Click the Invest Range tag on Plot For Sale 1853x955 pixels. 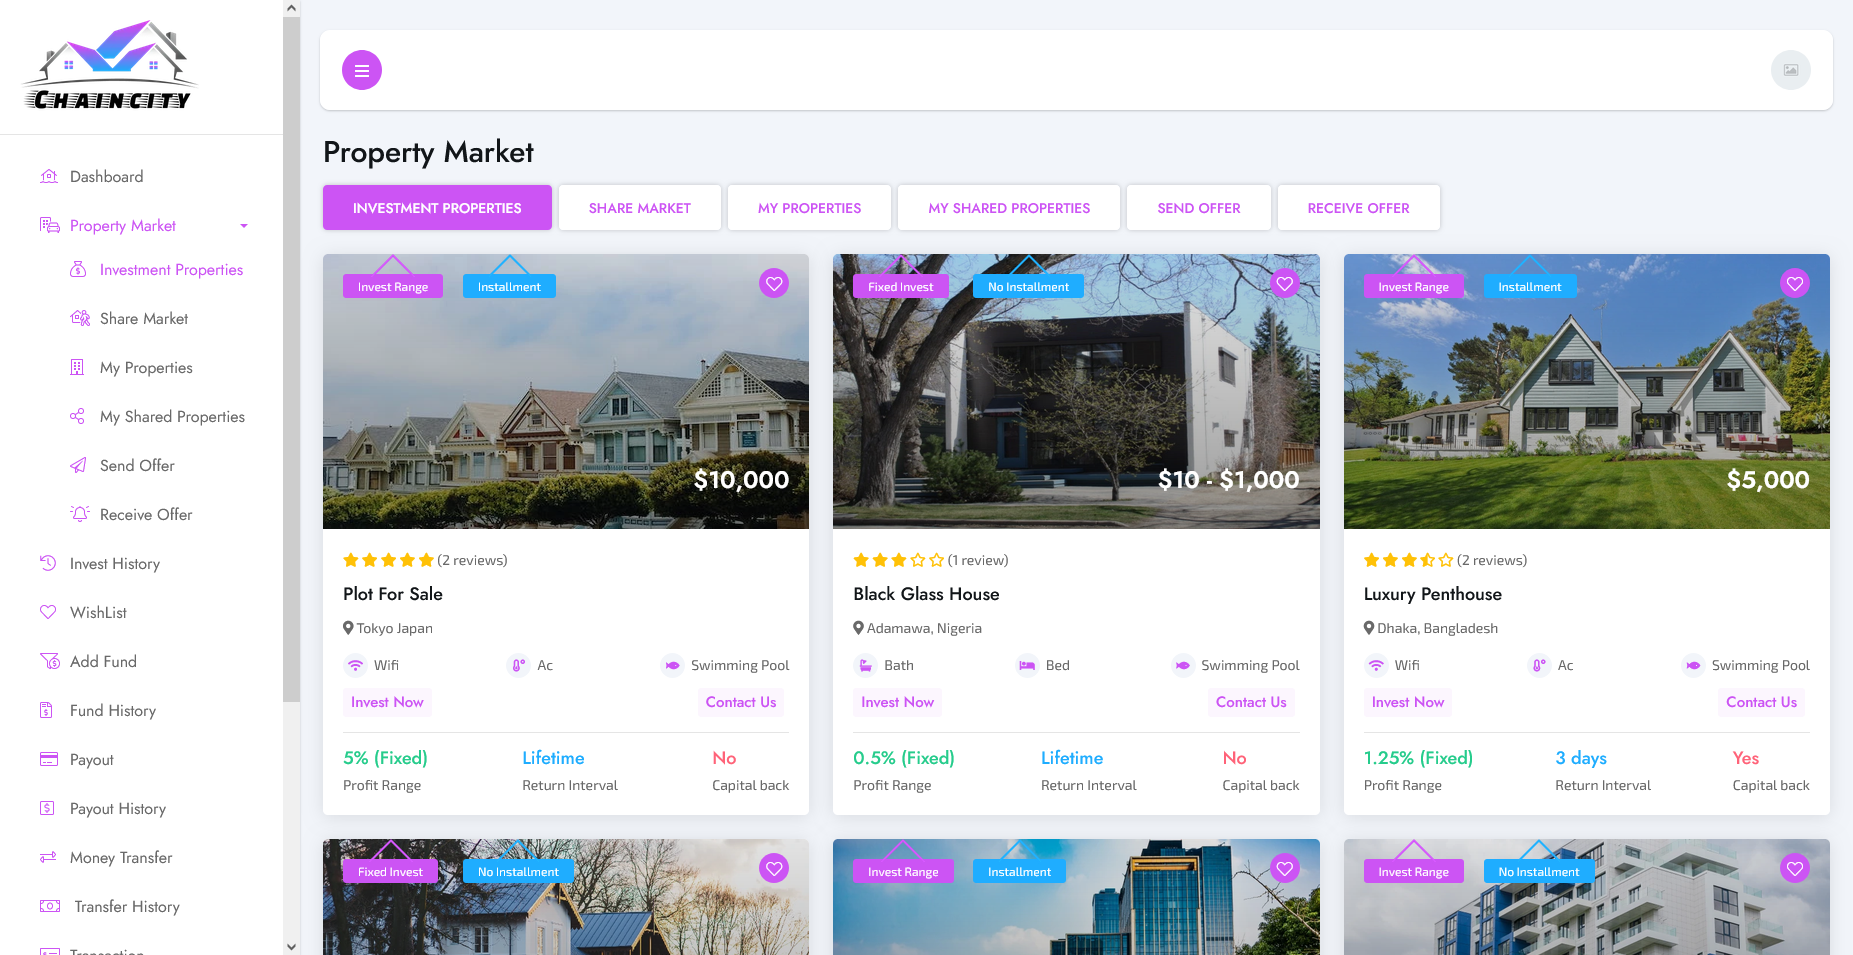tap(393, 287)
